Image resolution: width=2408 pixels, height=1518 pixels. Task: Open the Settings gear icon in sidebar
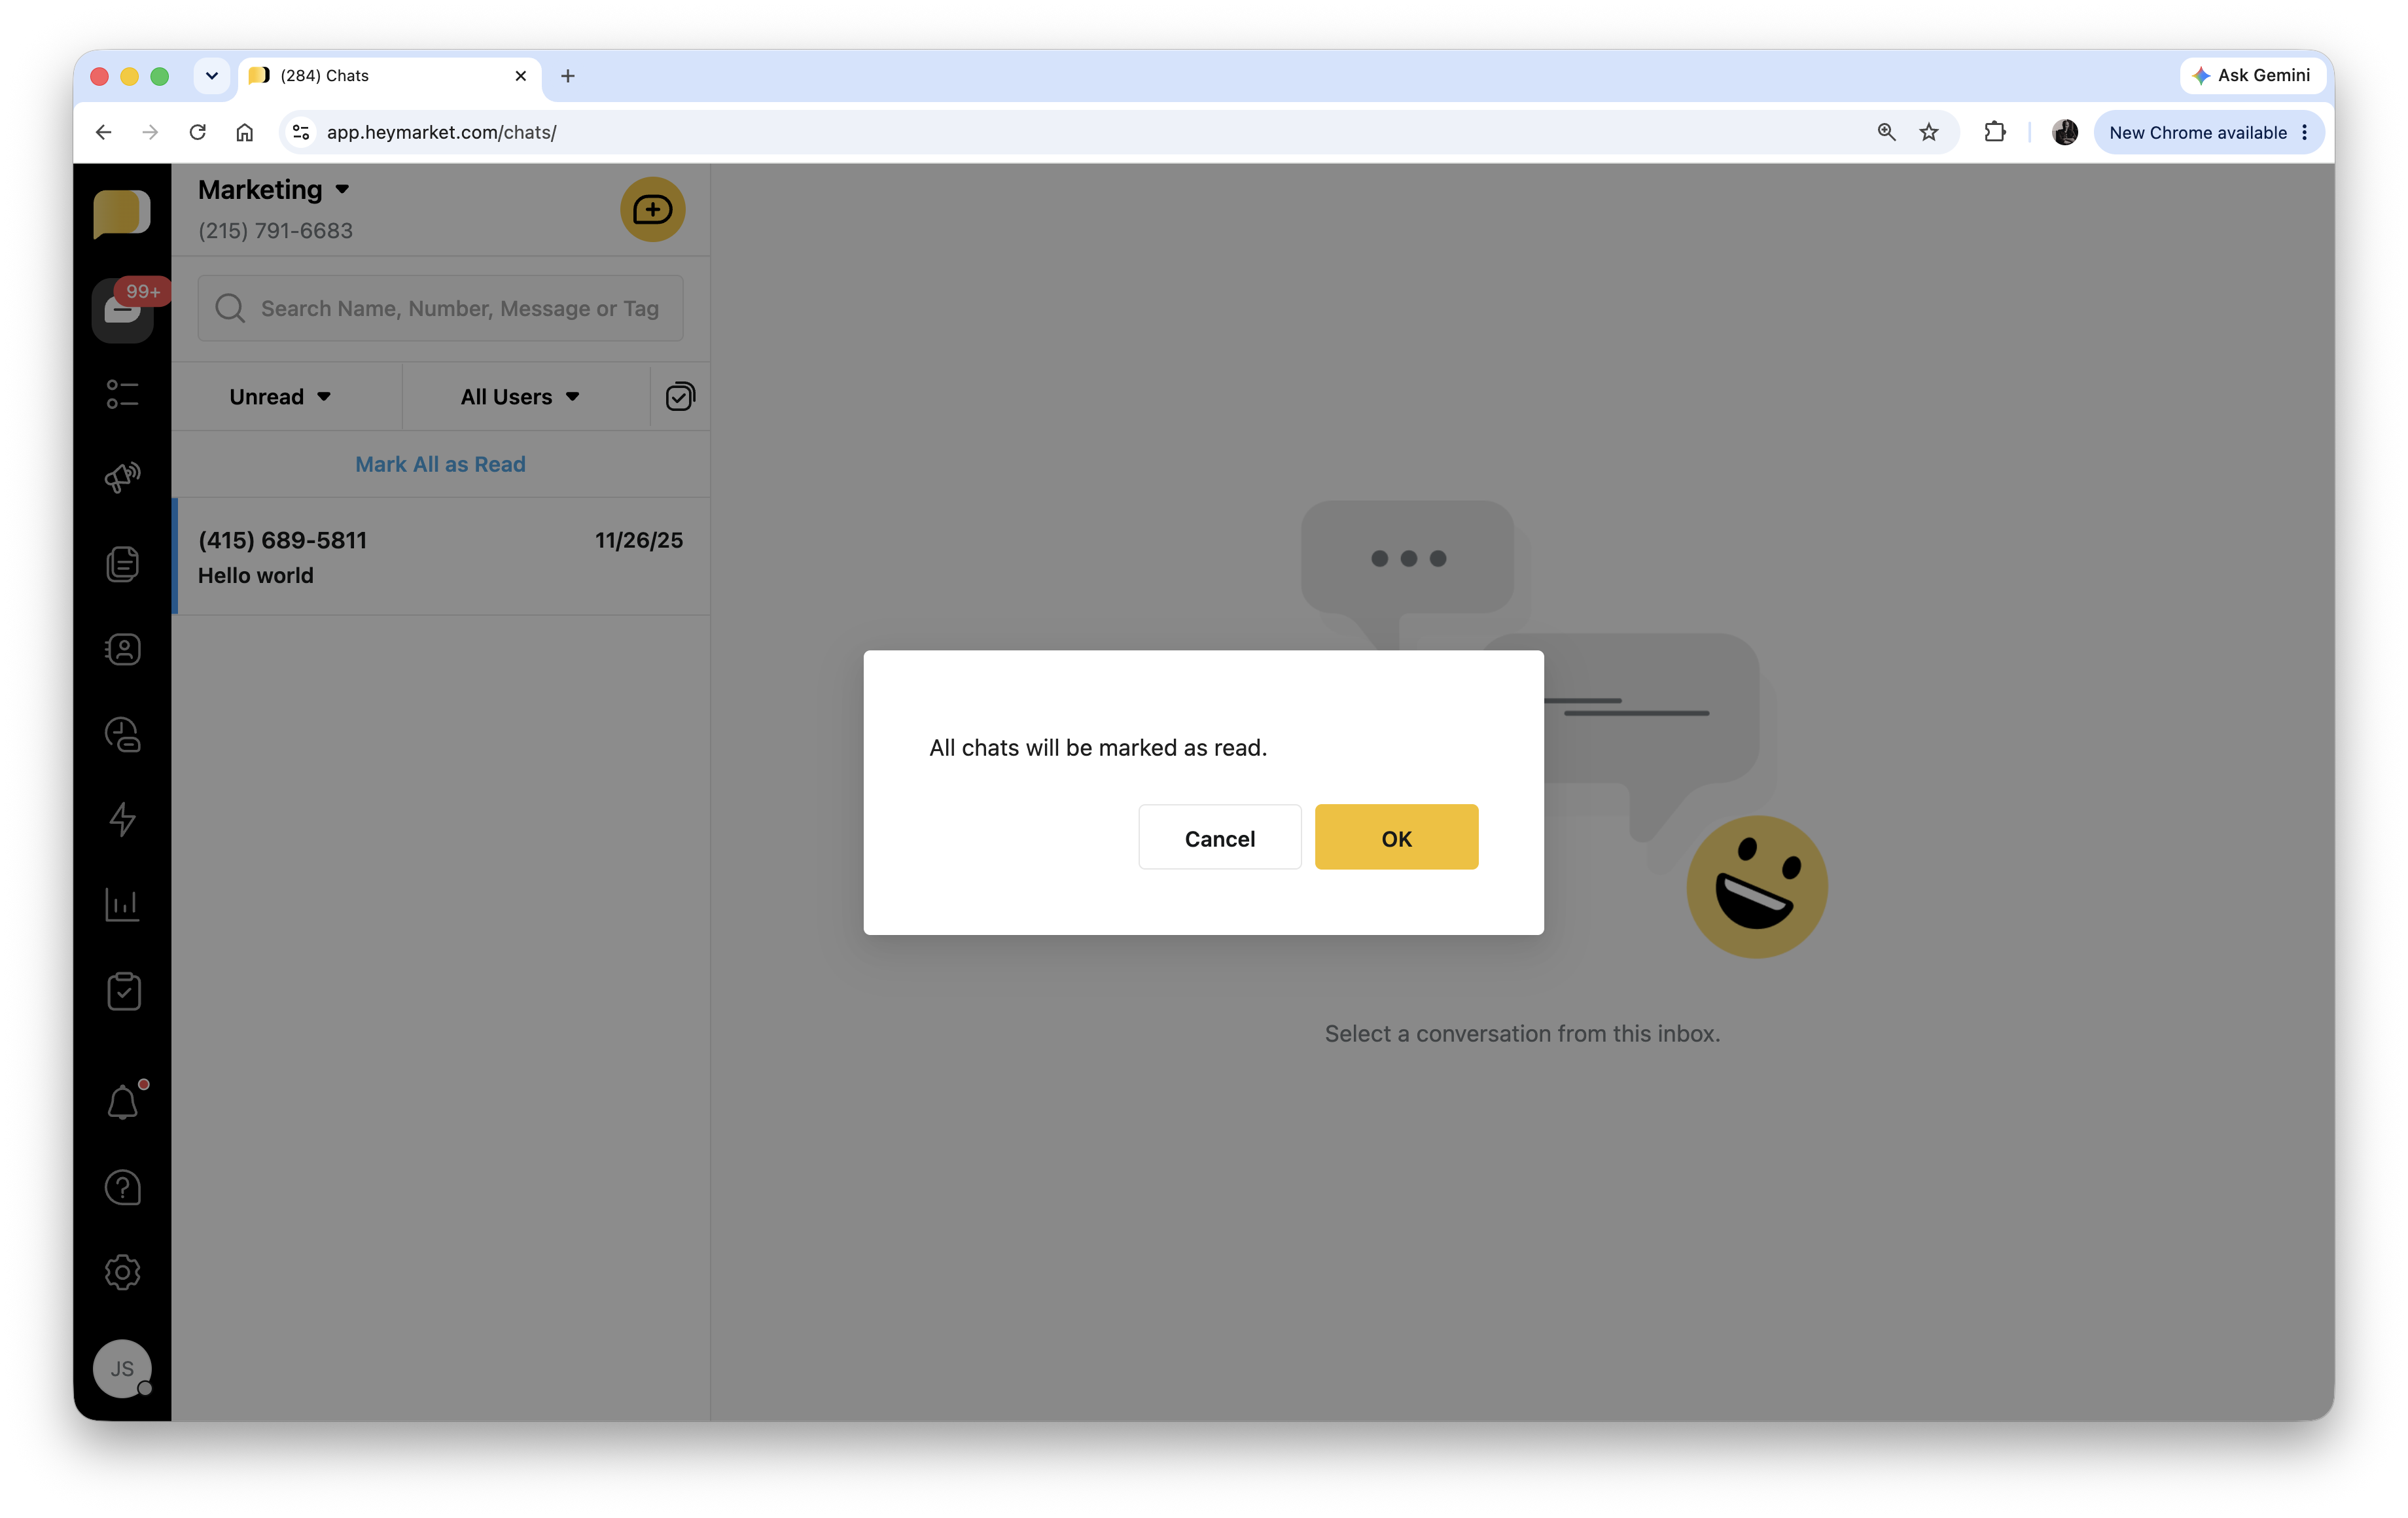pos(122,1272)
